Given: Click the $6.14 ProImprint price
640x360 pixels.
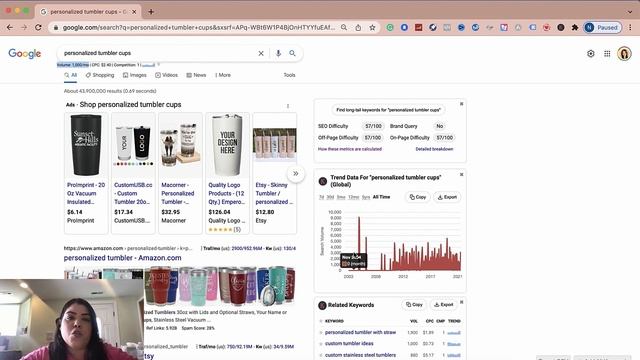Looking at the screenshot, I should pyautogui.click(x=75, y=212).
